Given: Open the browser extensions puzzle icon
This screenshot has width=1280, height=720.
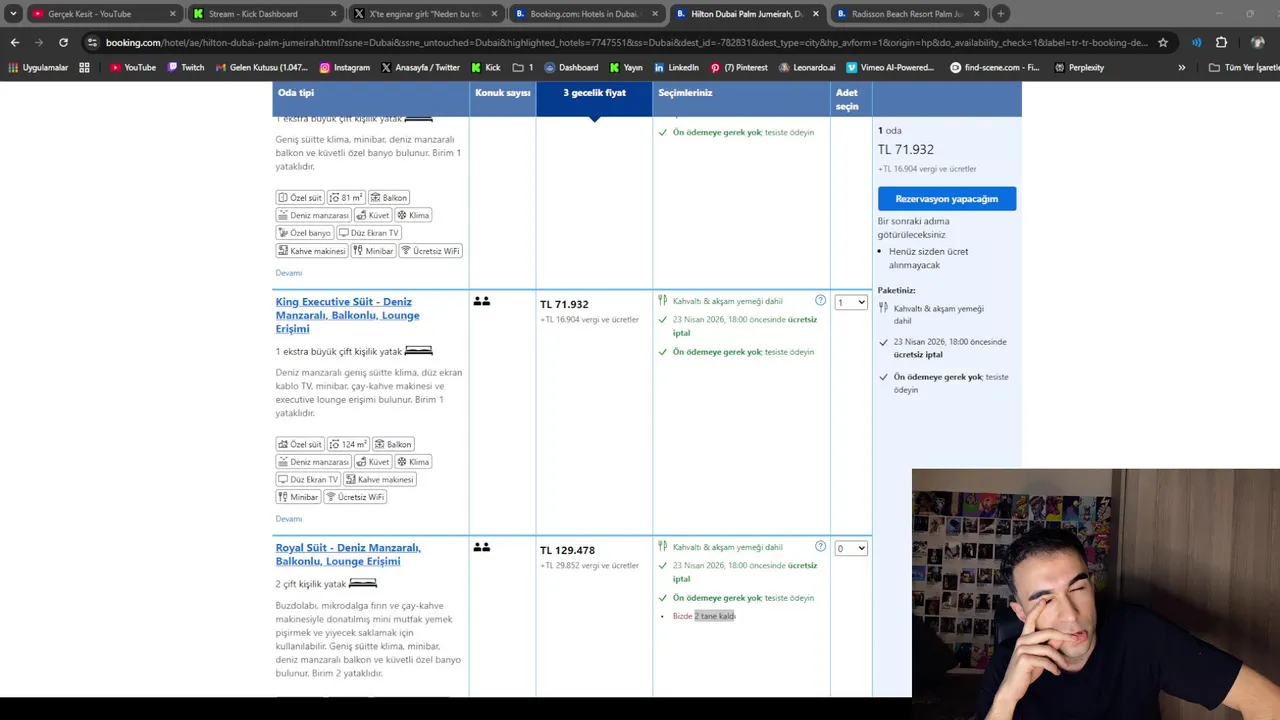Looking at the screenshot, I should (x=1221, y=43).
